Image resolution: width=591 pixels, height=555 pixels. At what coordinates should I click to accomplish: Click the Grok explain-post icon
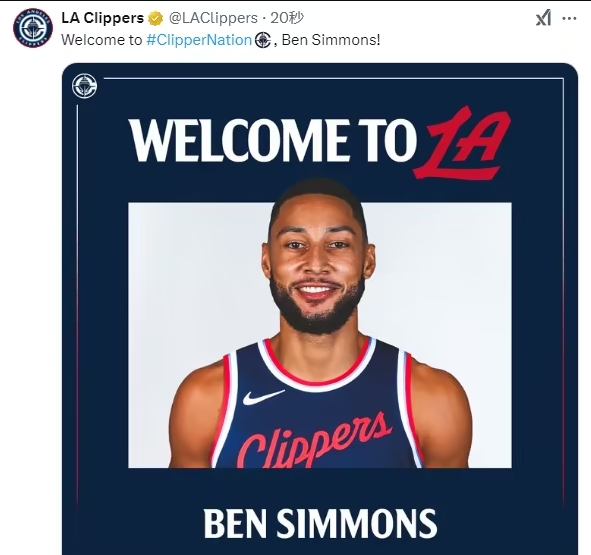pos(543,18)
